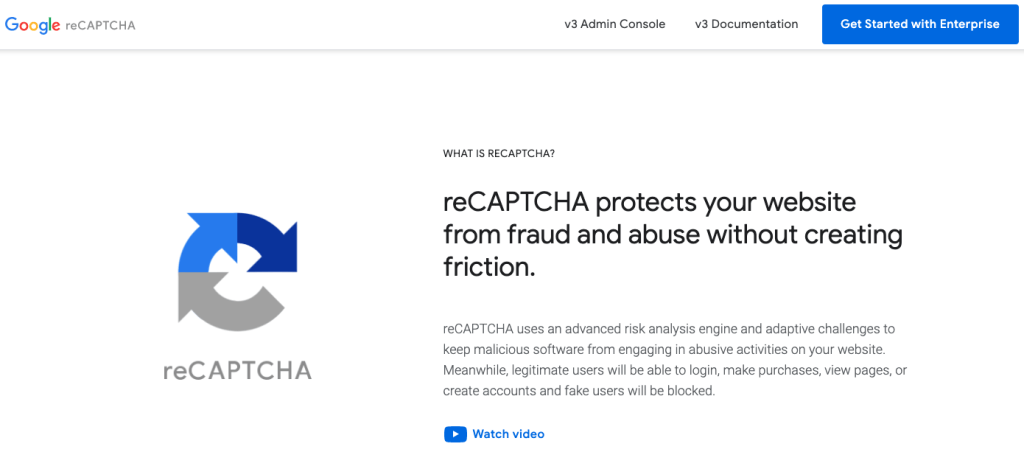Click the reCAPTCHA wordmark next to the Google logo
Viewport: 1024px width, 455px height.
coord(100,25)
